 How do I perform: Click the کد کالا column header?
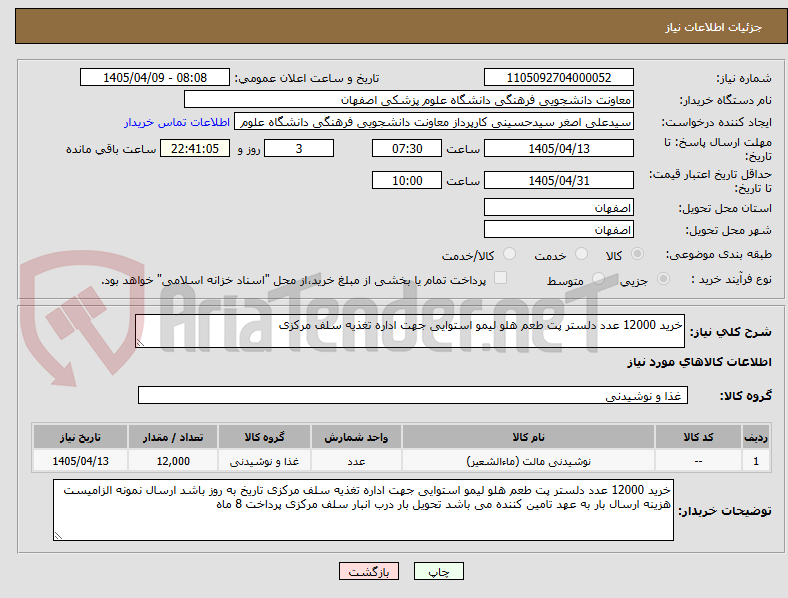pos(698,437)
